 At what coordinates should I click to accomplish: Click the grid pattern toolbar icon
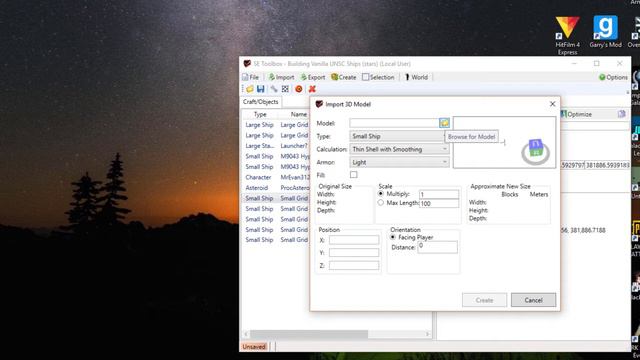285,89
